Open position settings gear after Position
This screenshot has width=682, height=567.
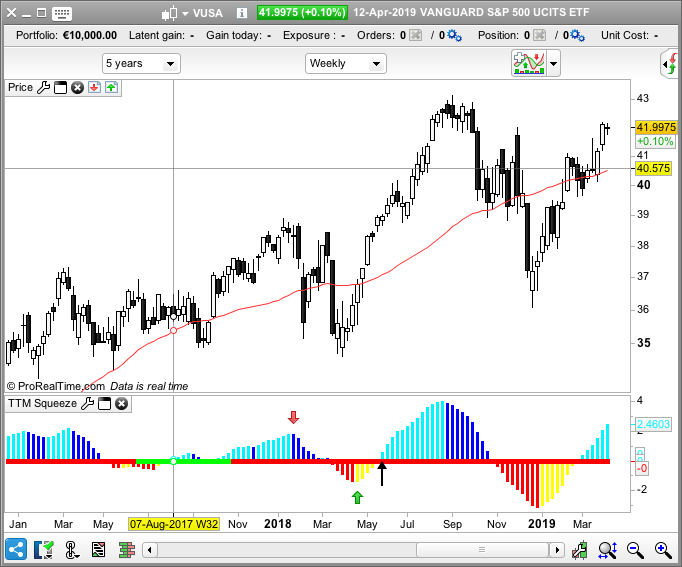(578, 35)
